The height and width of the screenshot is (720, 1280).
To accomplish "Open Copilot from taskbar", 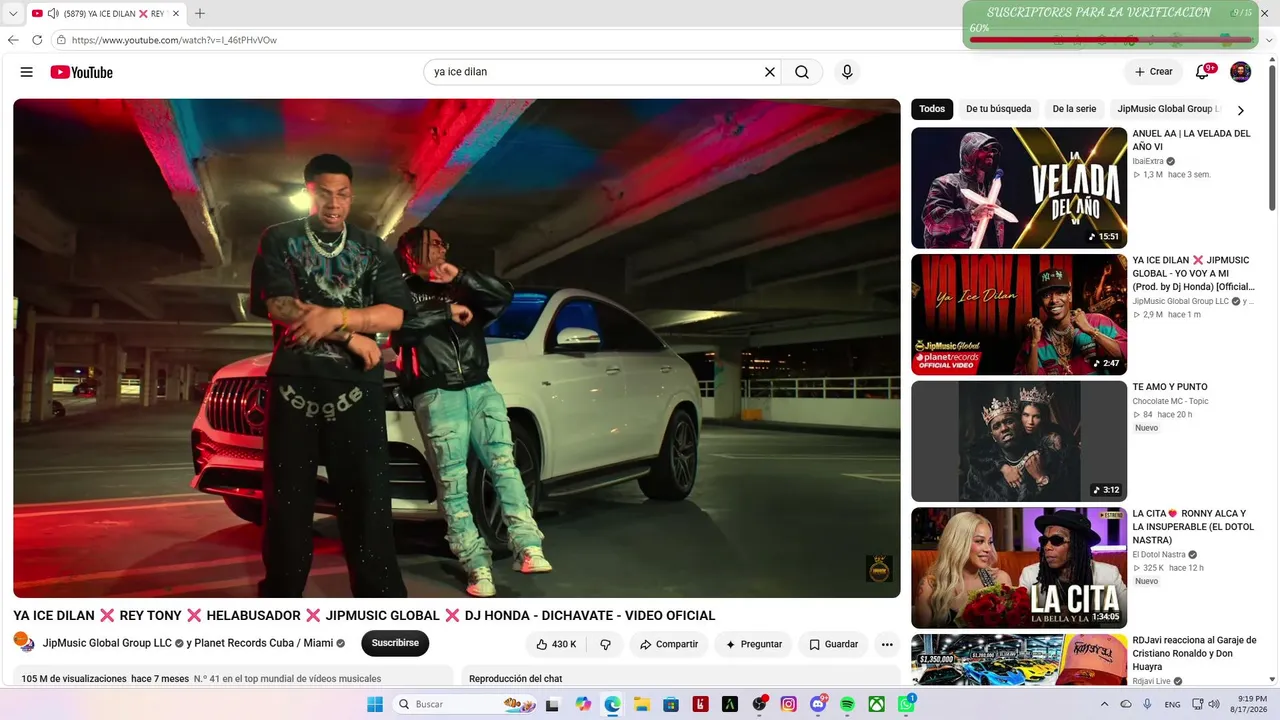I will tap(583, 704).
